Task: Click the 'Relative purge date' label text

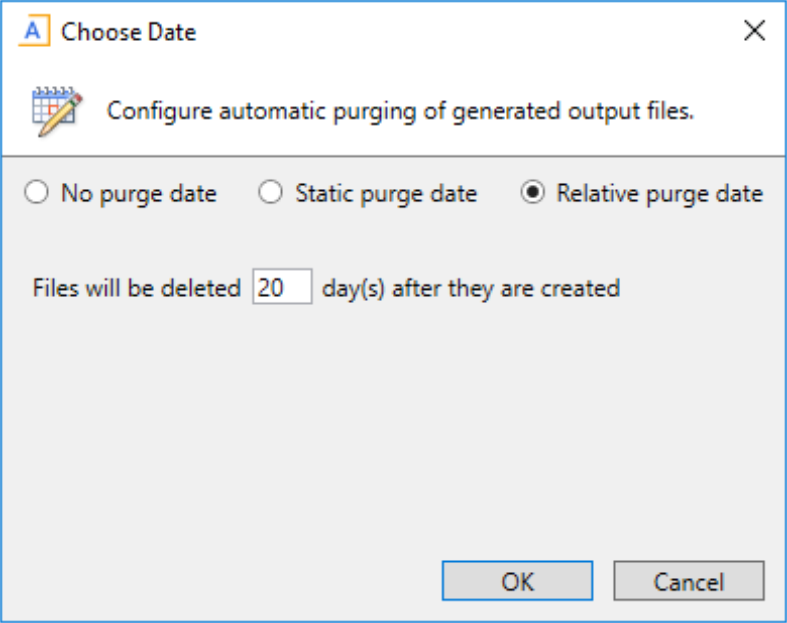Action: click(x=659, y=194)
